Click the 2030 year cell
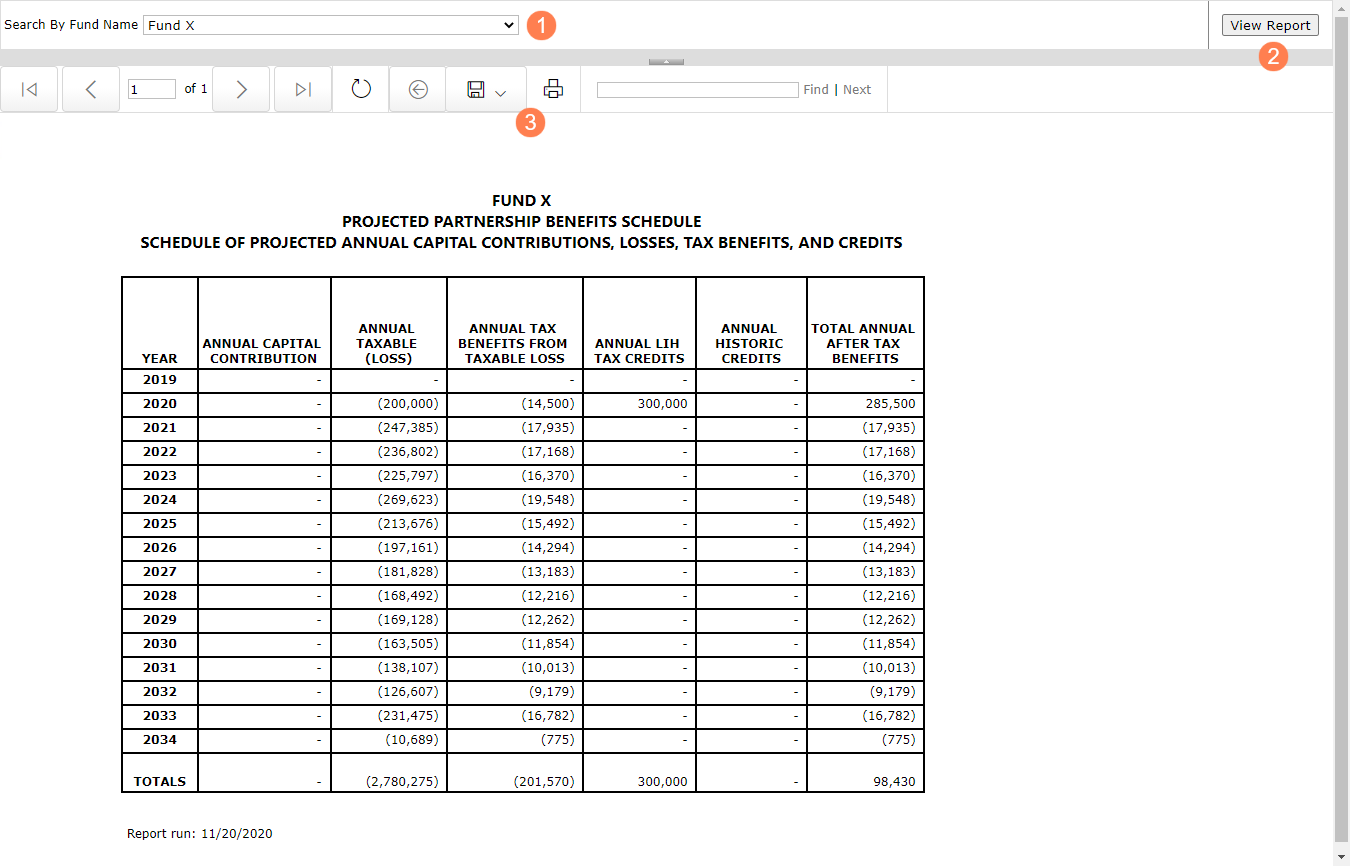The height and width of the screenshot is (866, 1350). point(160,644)
